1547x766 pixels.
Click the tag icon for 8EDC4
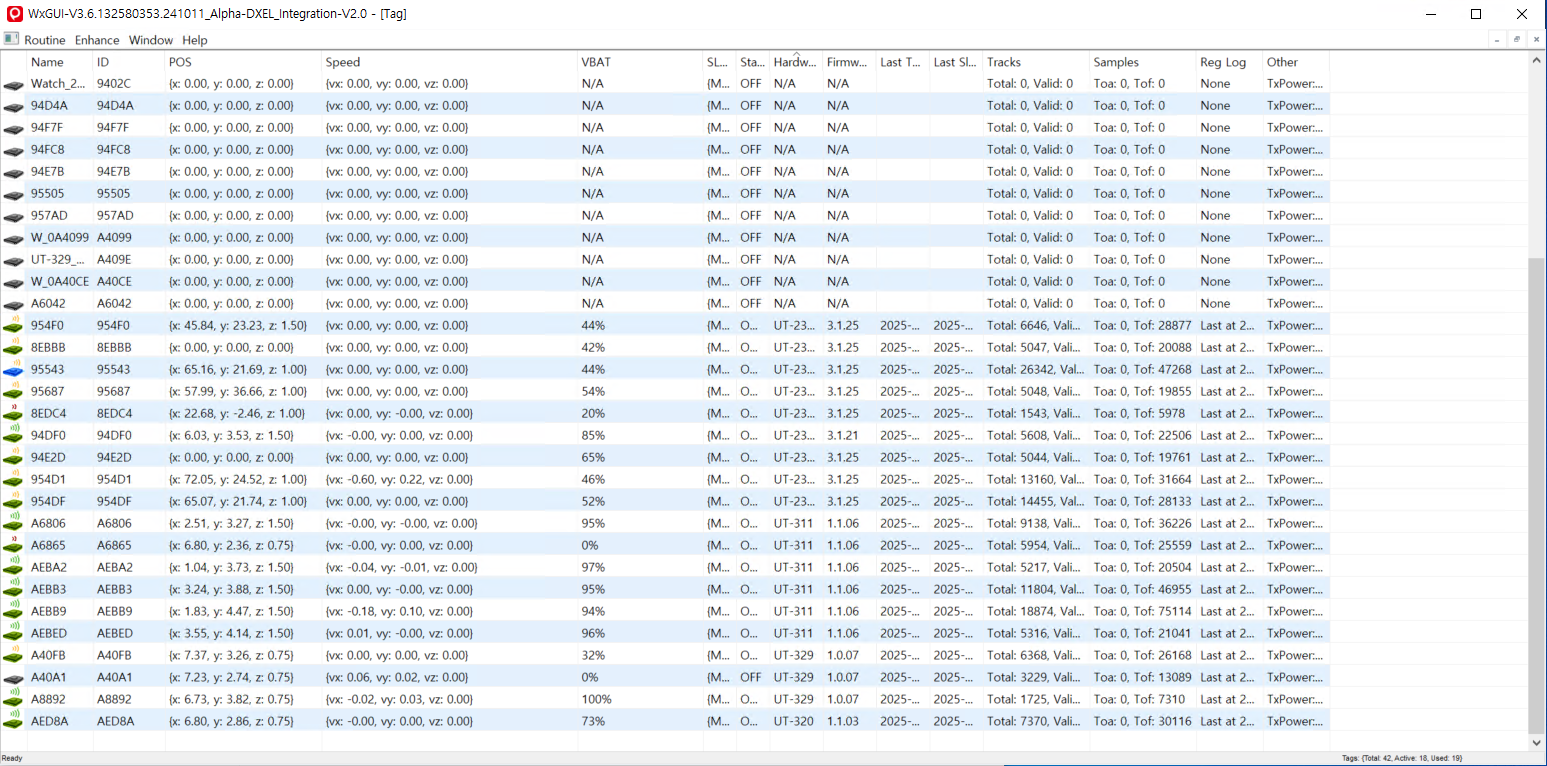(x=13, y=414)
